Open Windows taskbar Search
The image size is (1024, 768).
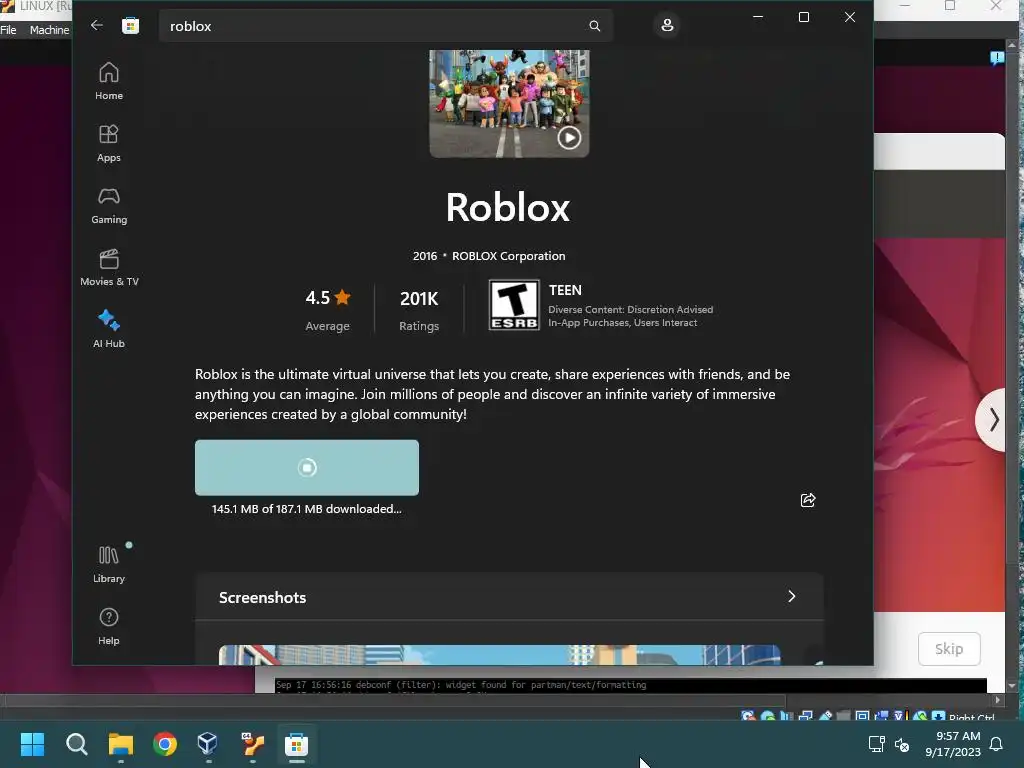click(x=76, y=744)
